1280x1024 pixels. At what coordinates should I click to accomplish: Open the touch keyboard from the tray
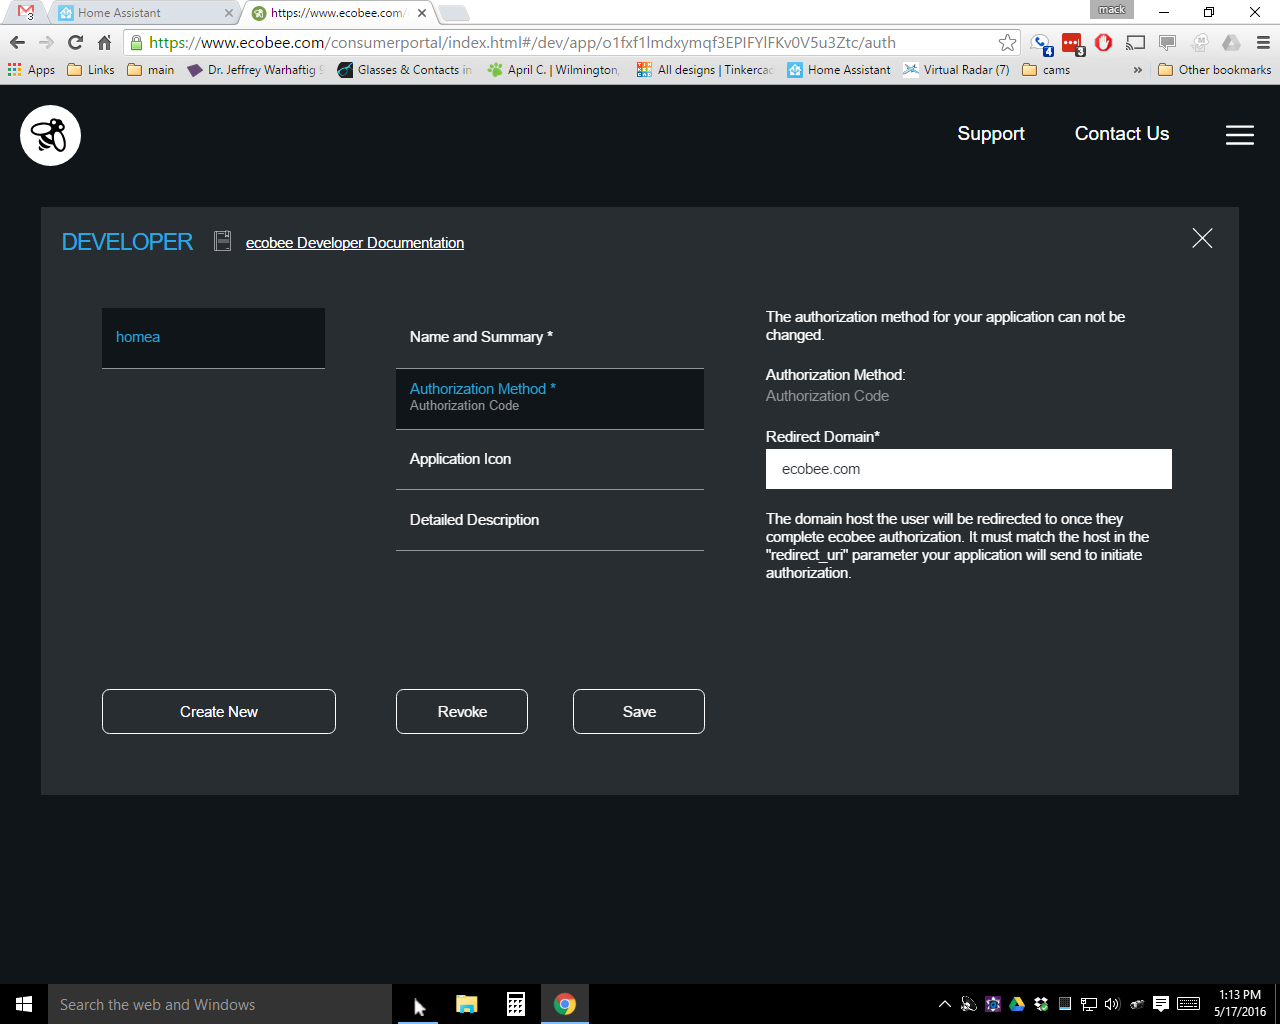pyautogui.click(x=1188, y=1004)
